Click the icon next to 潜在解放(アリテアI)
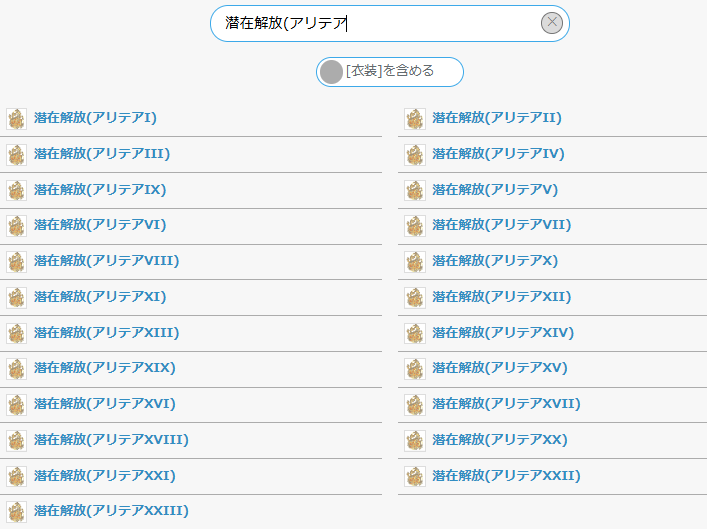This screenshot has height=529, width=707. click(17, 119)
